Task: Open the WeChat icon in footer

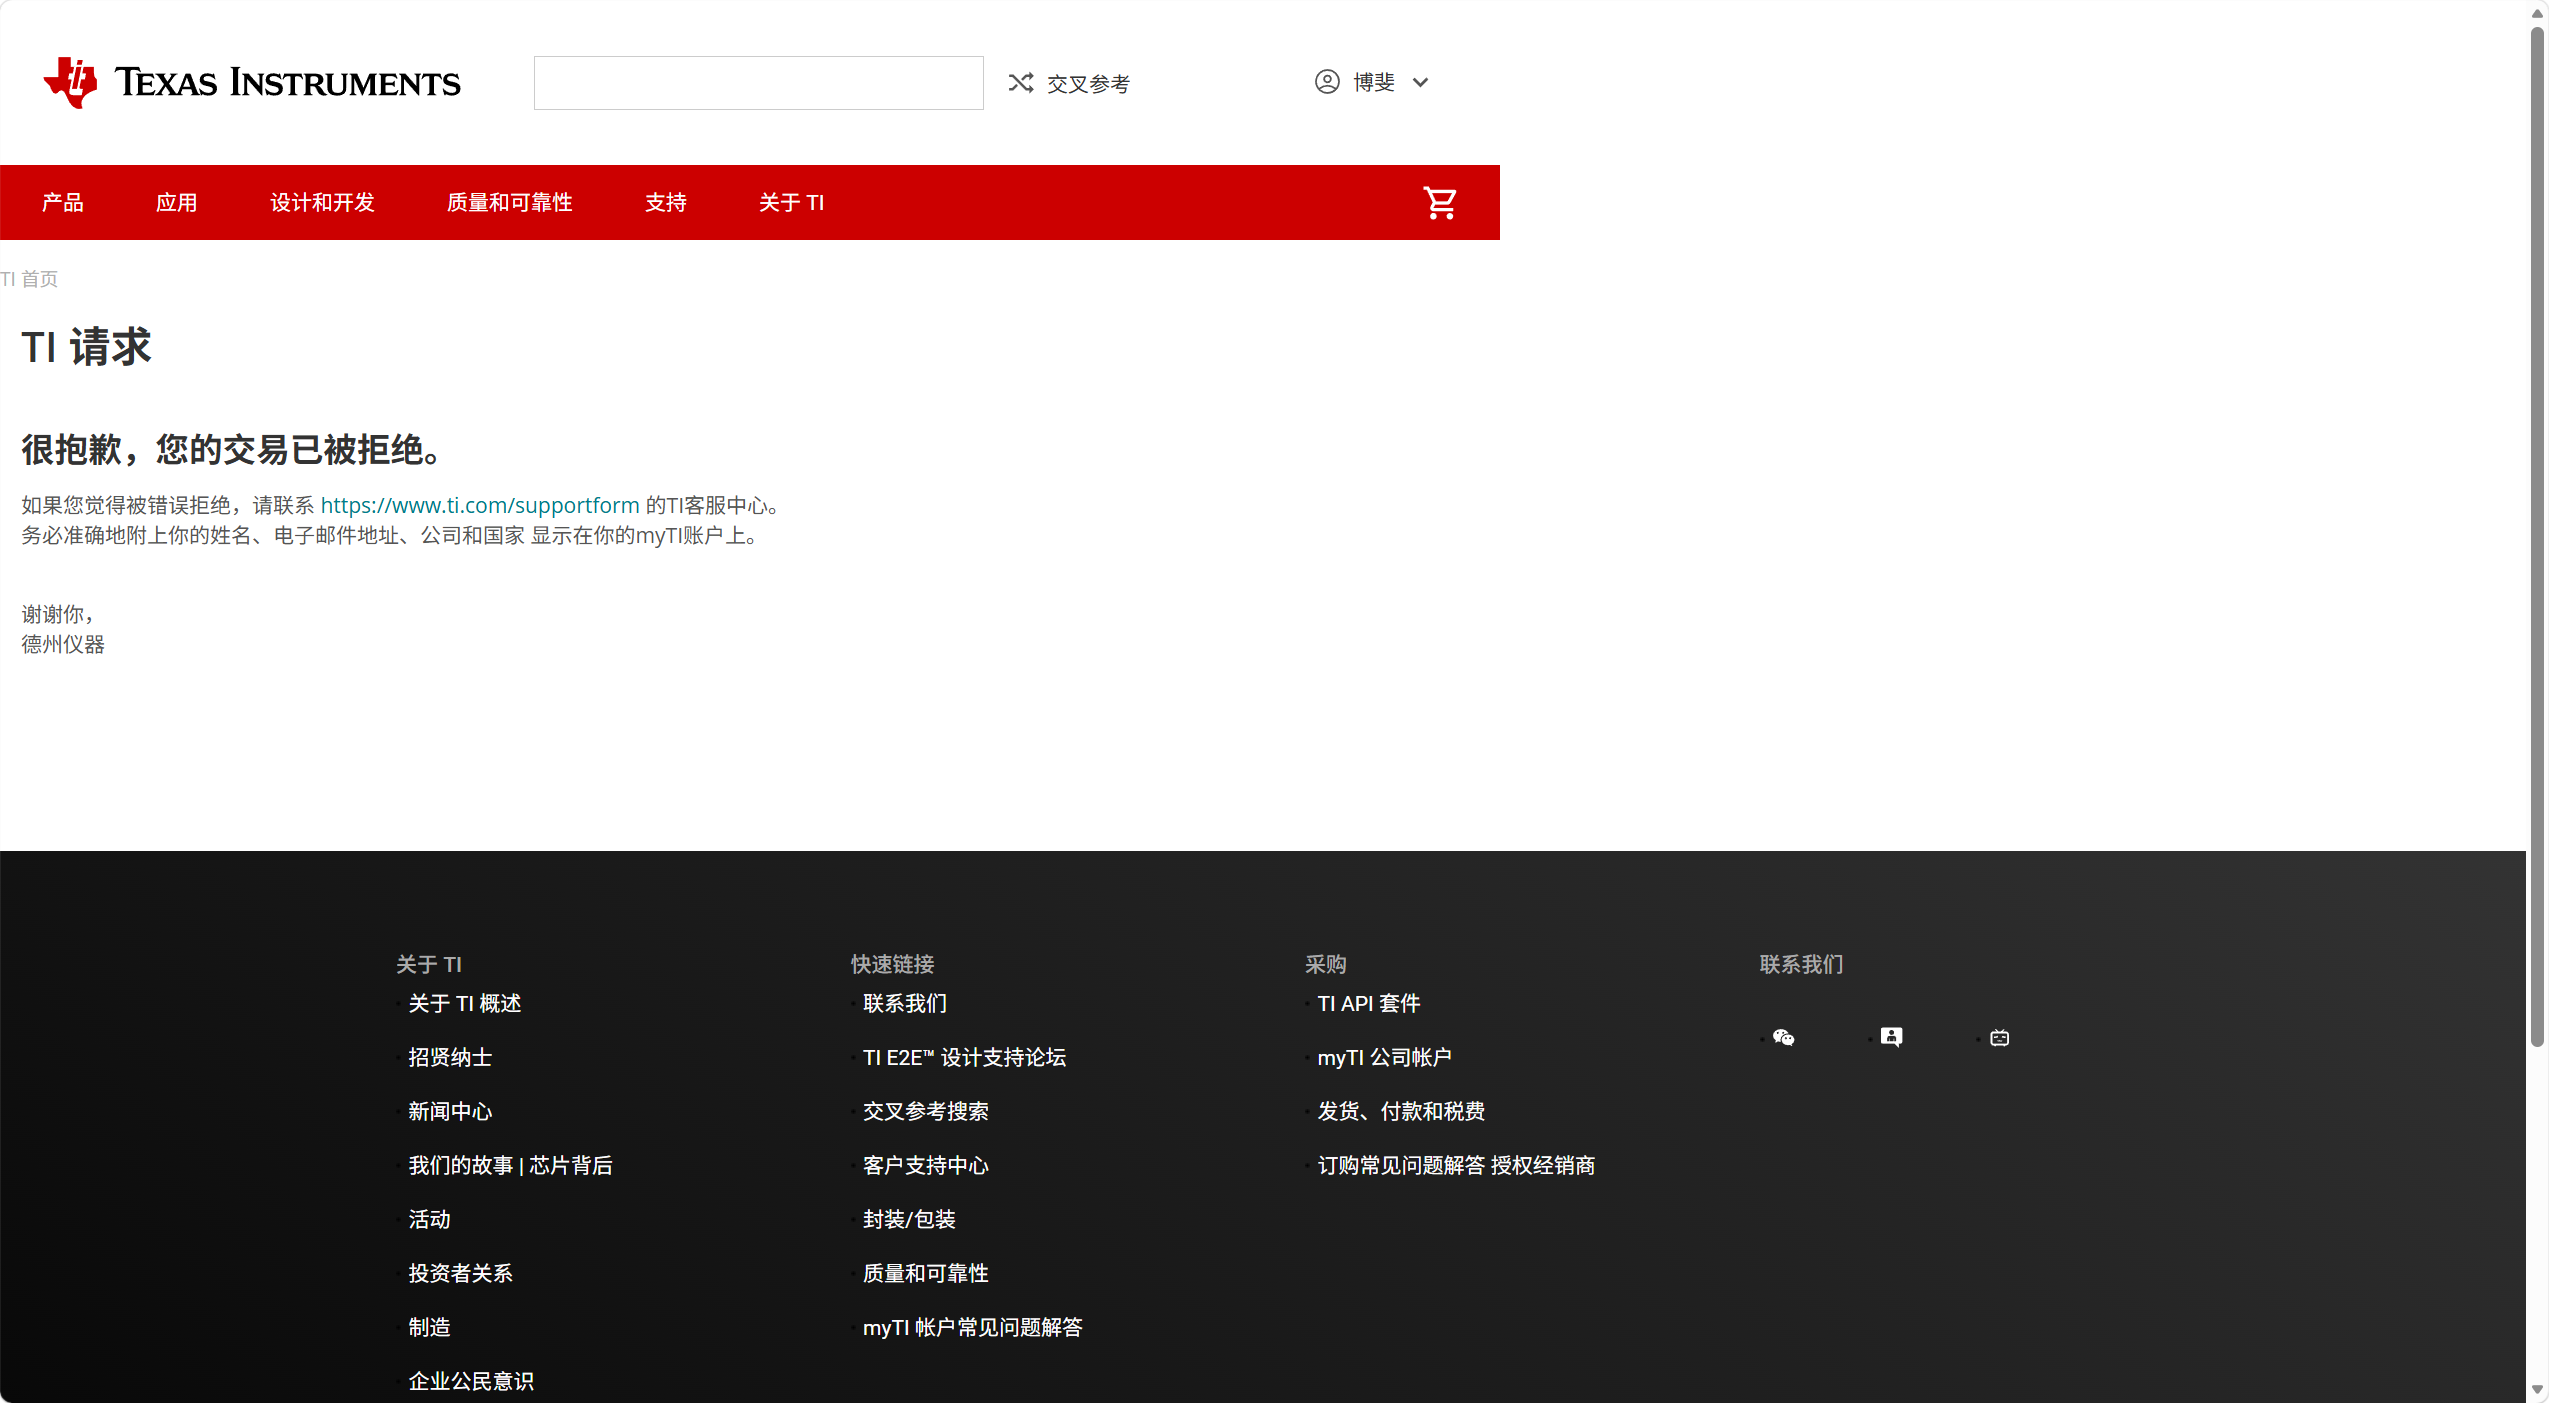Action: pyautogui.click(x=1783, y=1038)
